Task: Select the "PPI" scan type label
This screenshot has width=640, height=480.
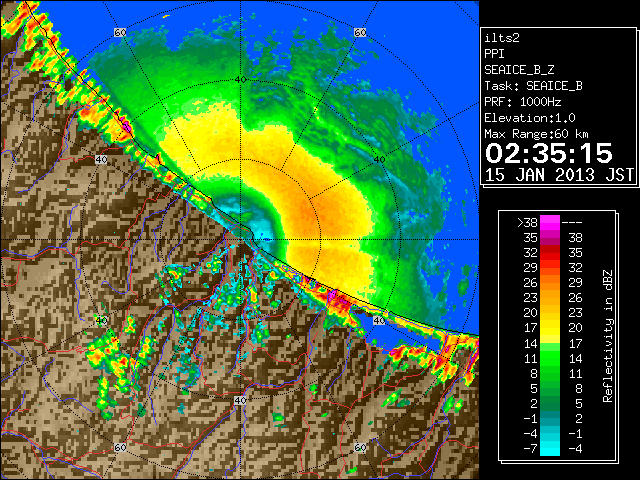Action: click(494, 54)
